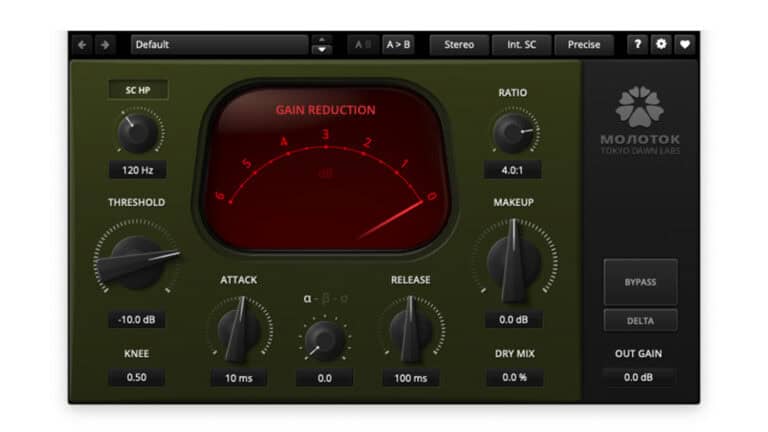This screenshot has width=768, height=432.
Task: Toggle the Delta listen button
Action: tap(640, 321)
